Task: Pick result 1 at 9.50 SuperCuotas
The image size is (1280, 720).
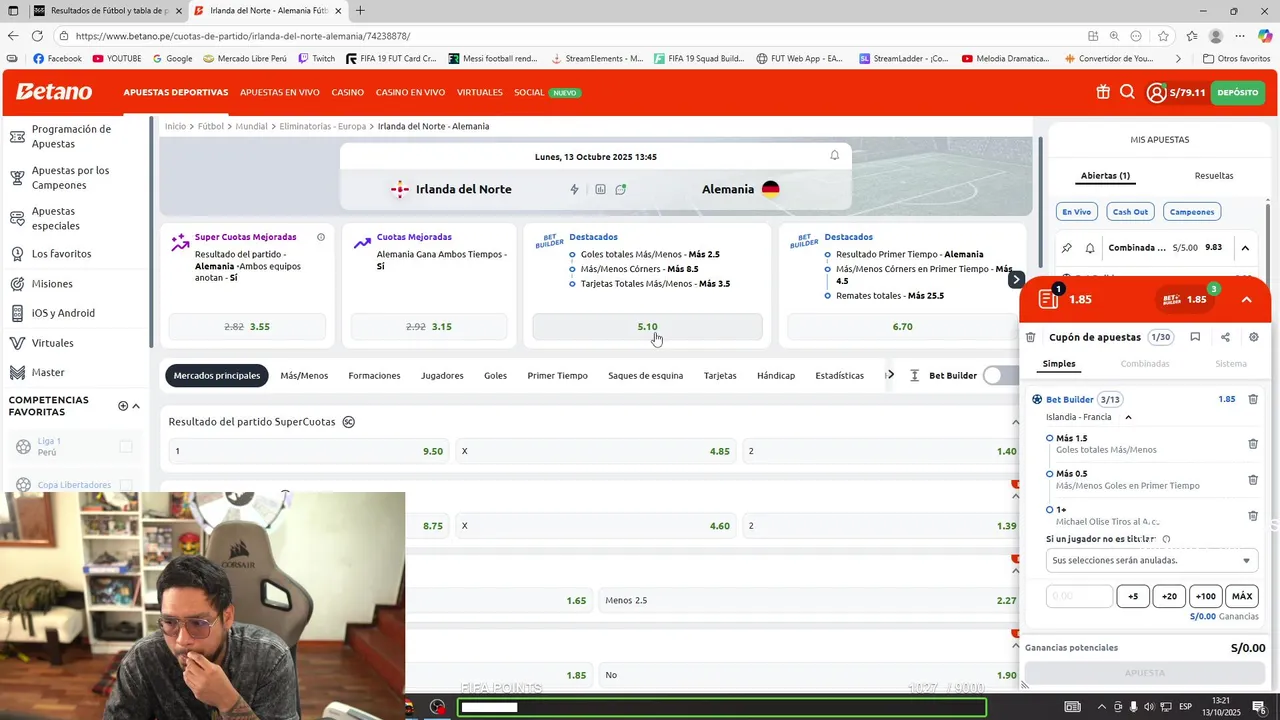Action: (308, 451)
